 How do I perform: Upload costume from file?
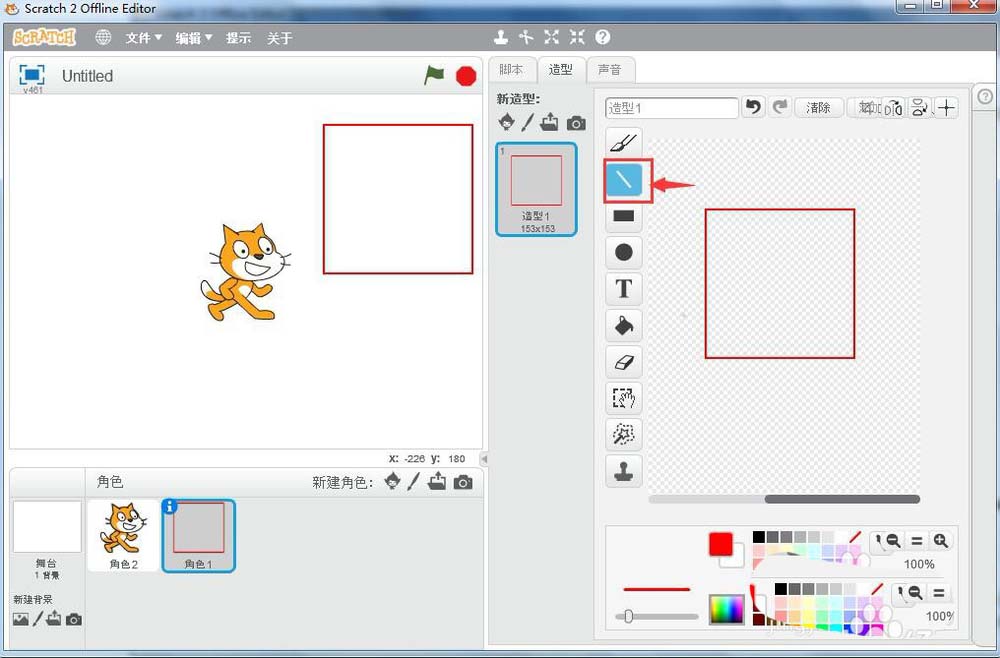[549, 122]
